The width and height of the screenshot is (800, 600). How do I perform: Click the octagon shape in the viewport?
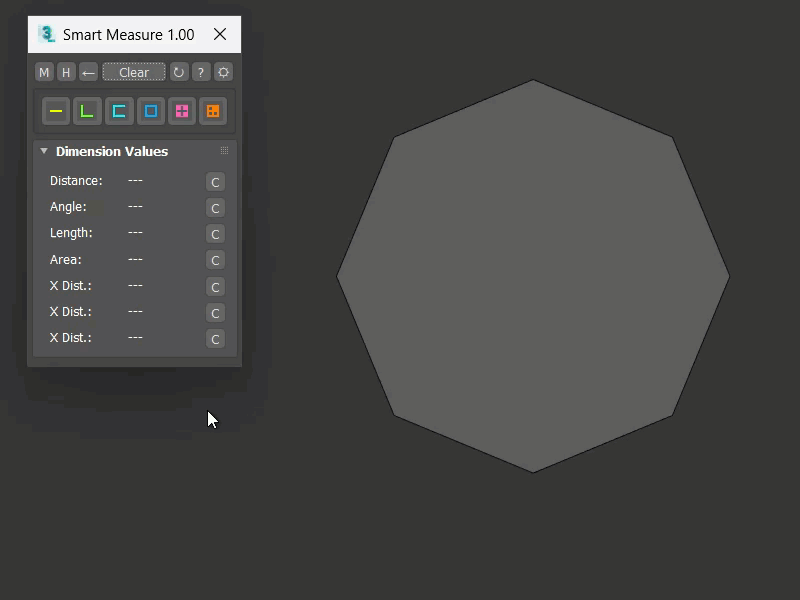pos(533,276)
